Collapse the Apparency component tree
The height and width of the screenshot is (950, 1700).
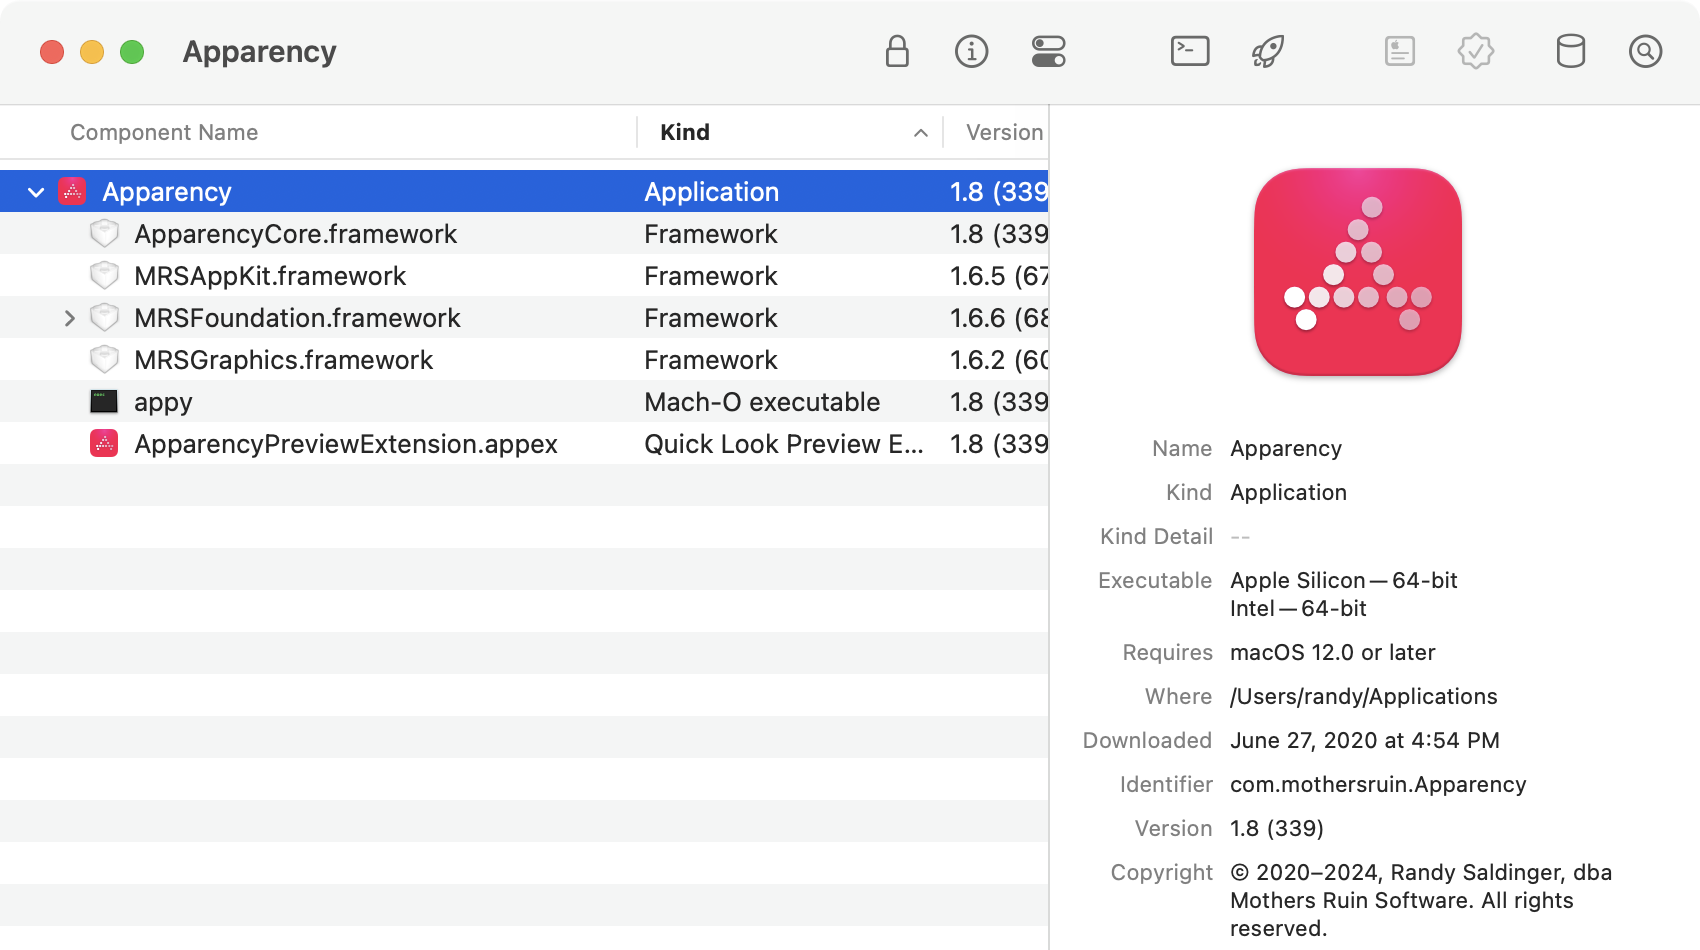pyautogui.click(x=36, y=191)
